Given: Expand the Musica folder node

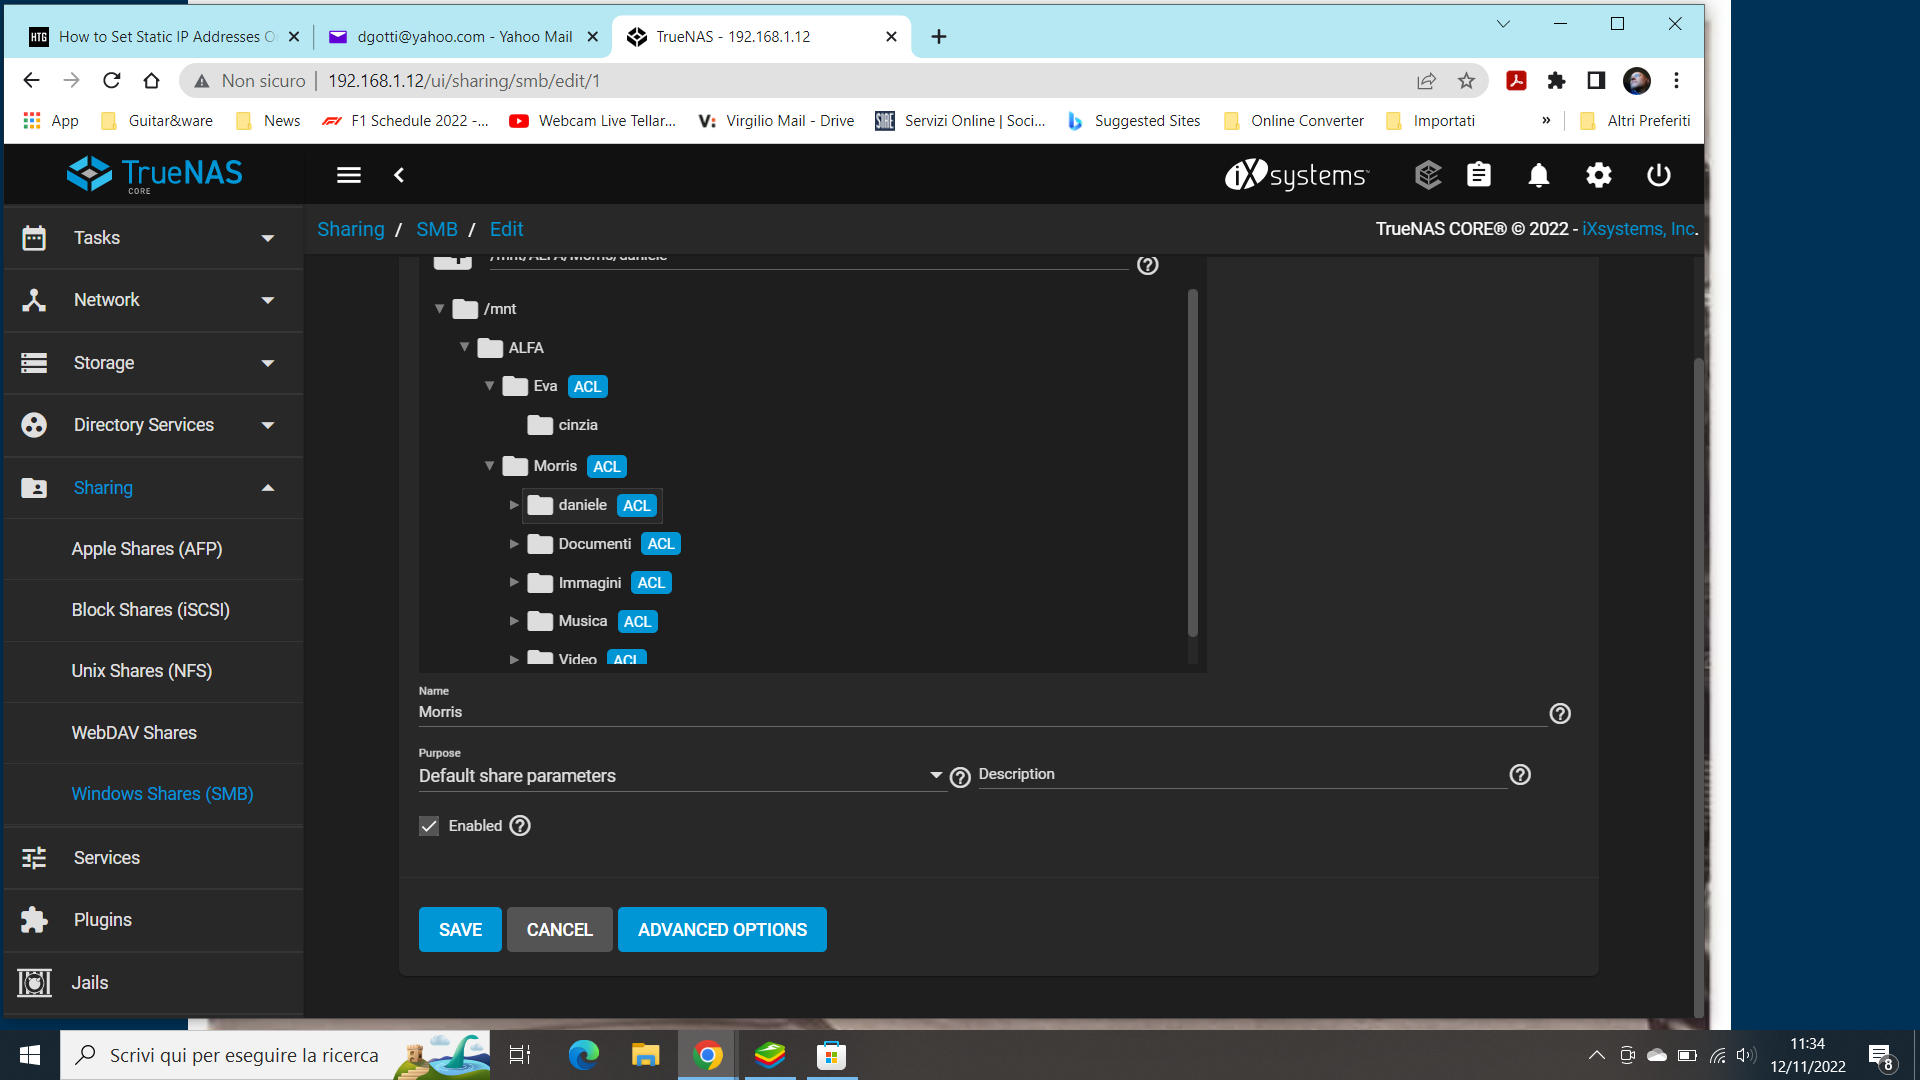Looking at the screenshot, I should pyautogui.click(x=514, y=621).
